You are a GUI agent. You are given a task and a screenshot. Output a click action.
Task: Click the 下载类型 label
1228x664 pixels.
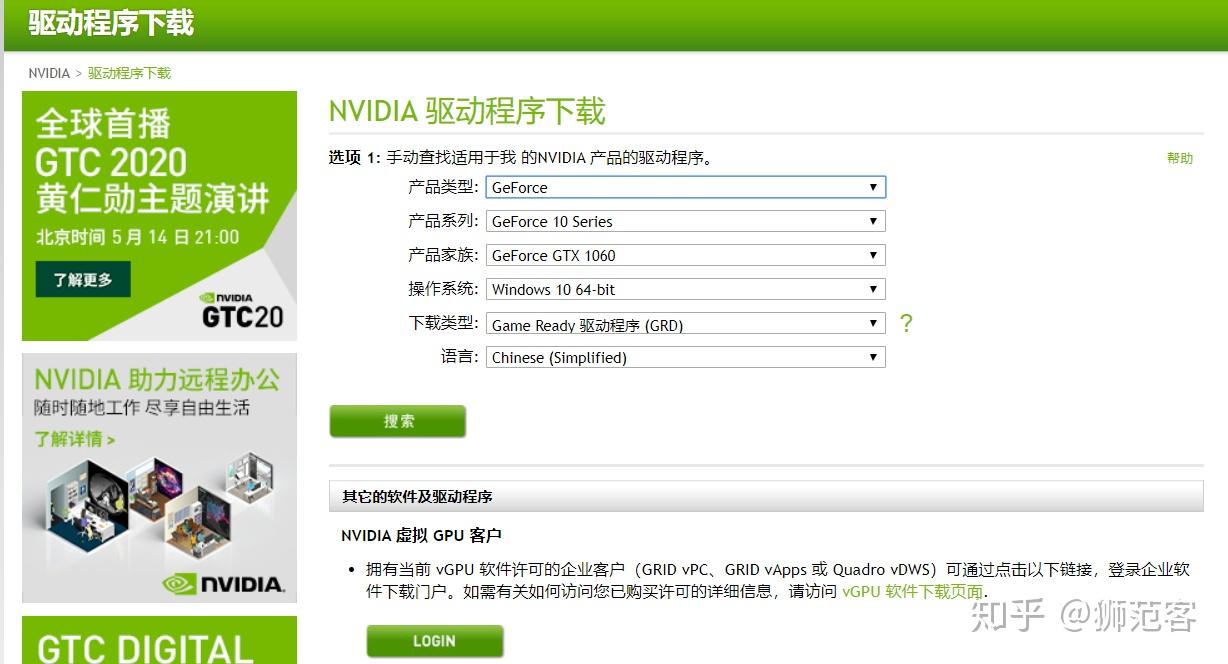(x=443, y=324)
